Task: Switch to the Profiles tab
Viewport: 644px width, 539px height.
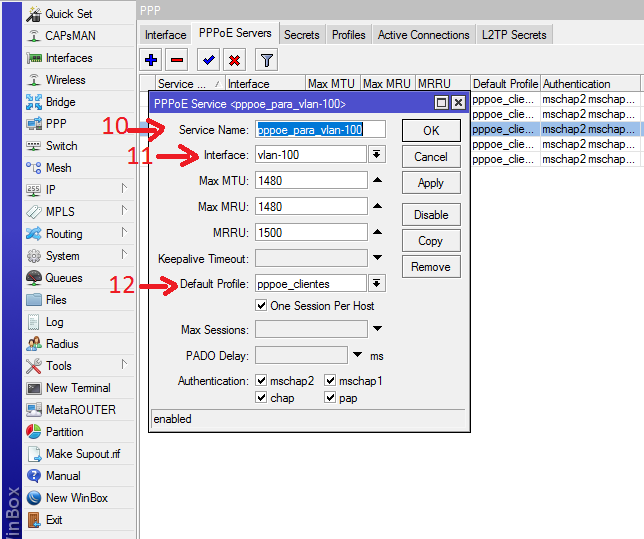Action: point(349,35)
